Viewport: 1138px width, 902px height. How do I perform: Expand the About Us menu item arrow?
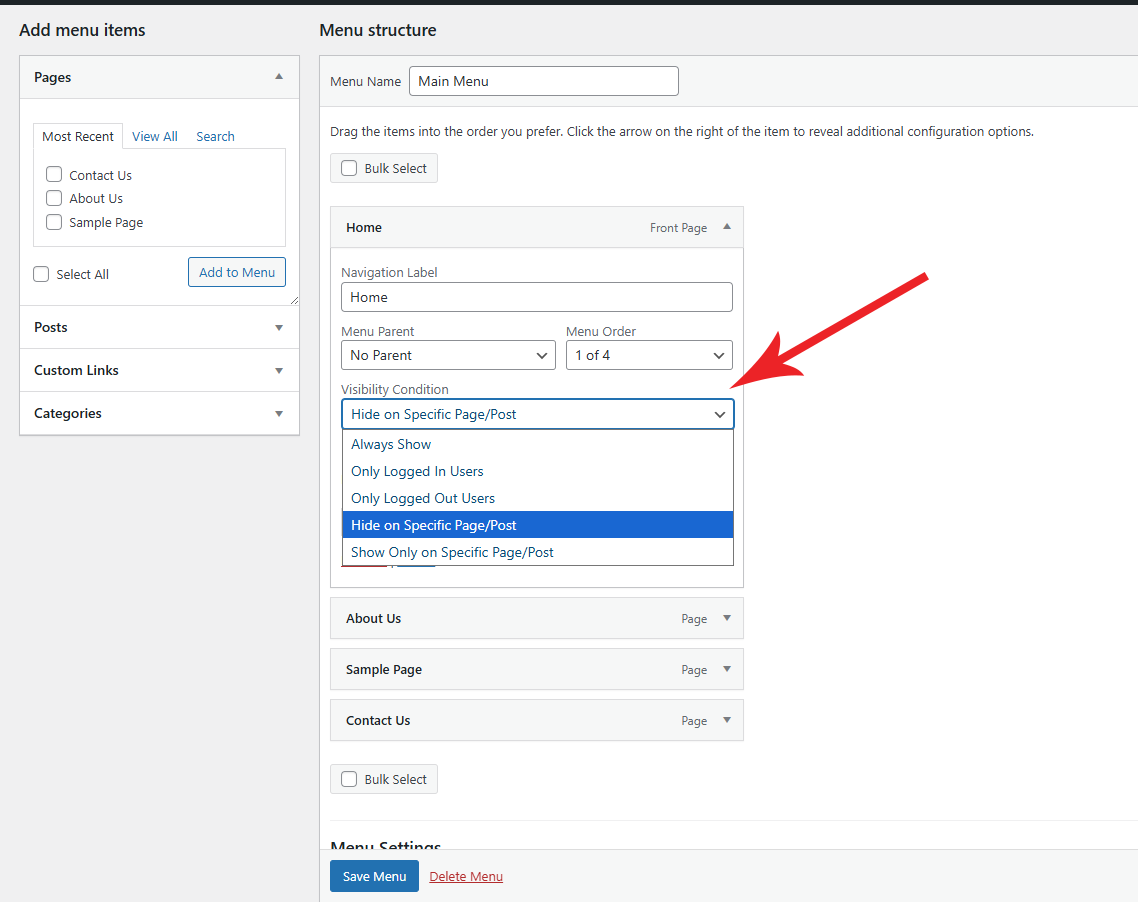tap(727, 618)
